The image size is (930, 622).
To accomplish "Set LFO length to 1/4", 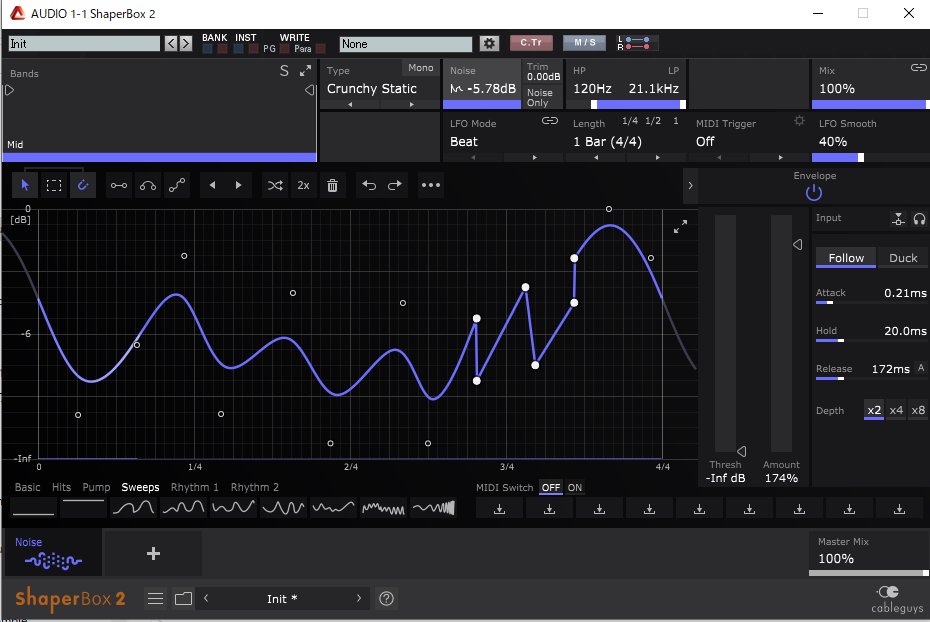I will click(x=630, y=121).
